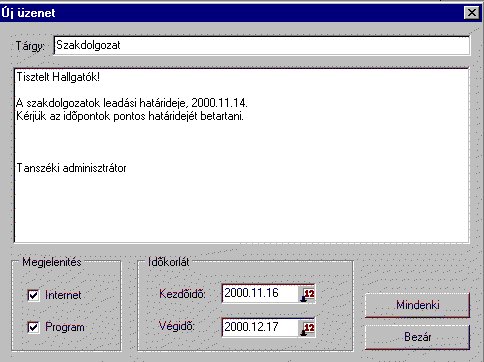
Task: Click the Végidő label
Action: click(177, 326)
